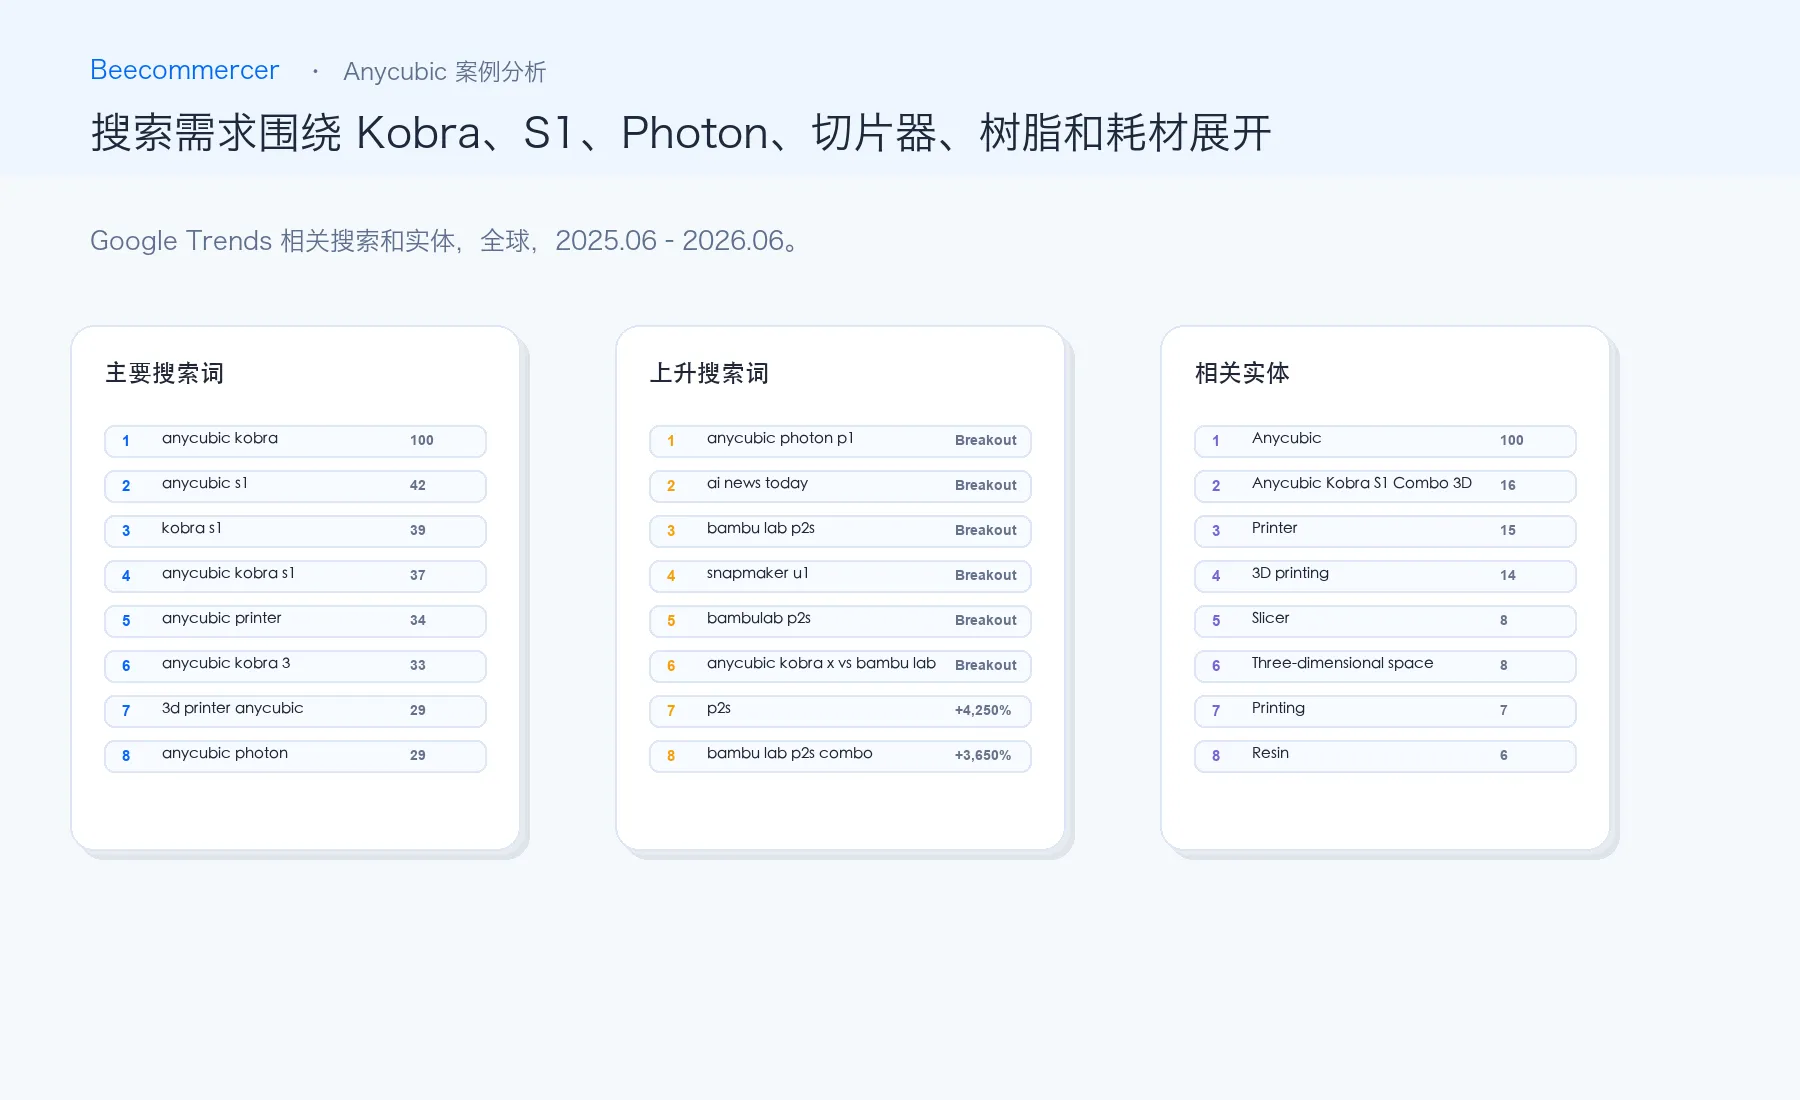
Task: Click the 'anycubic printer' row
Action: (295, 621)
